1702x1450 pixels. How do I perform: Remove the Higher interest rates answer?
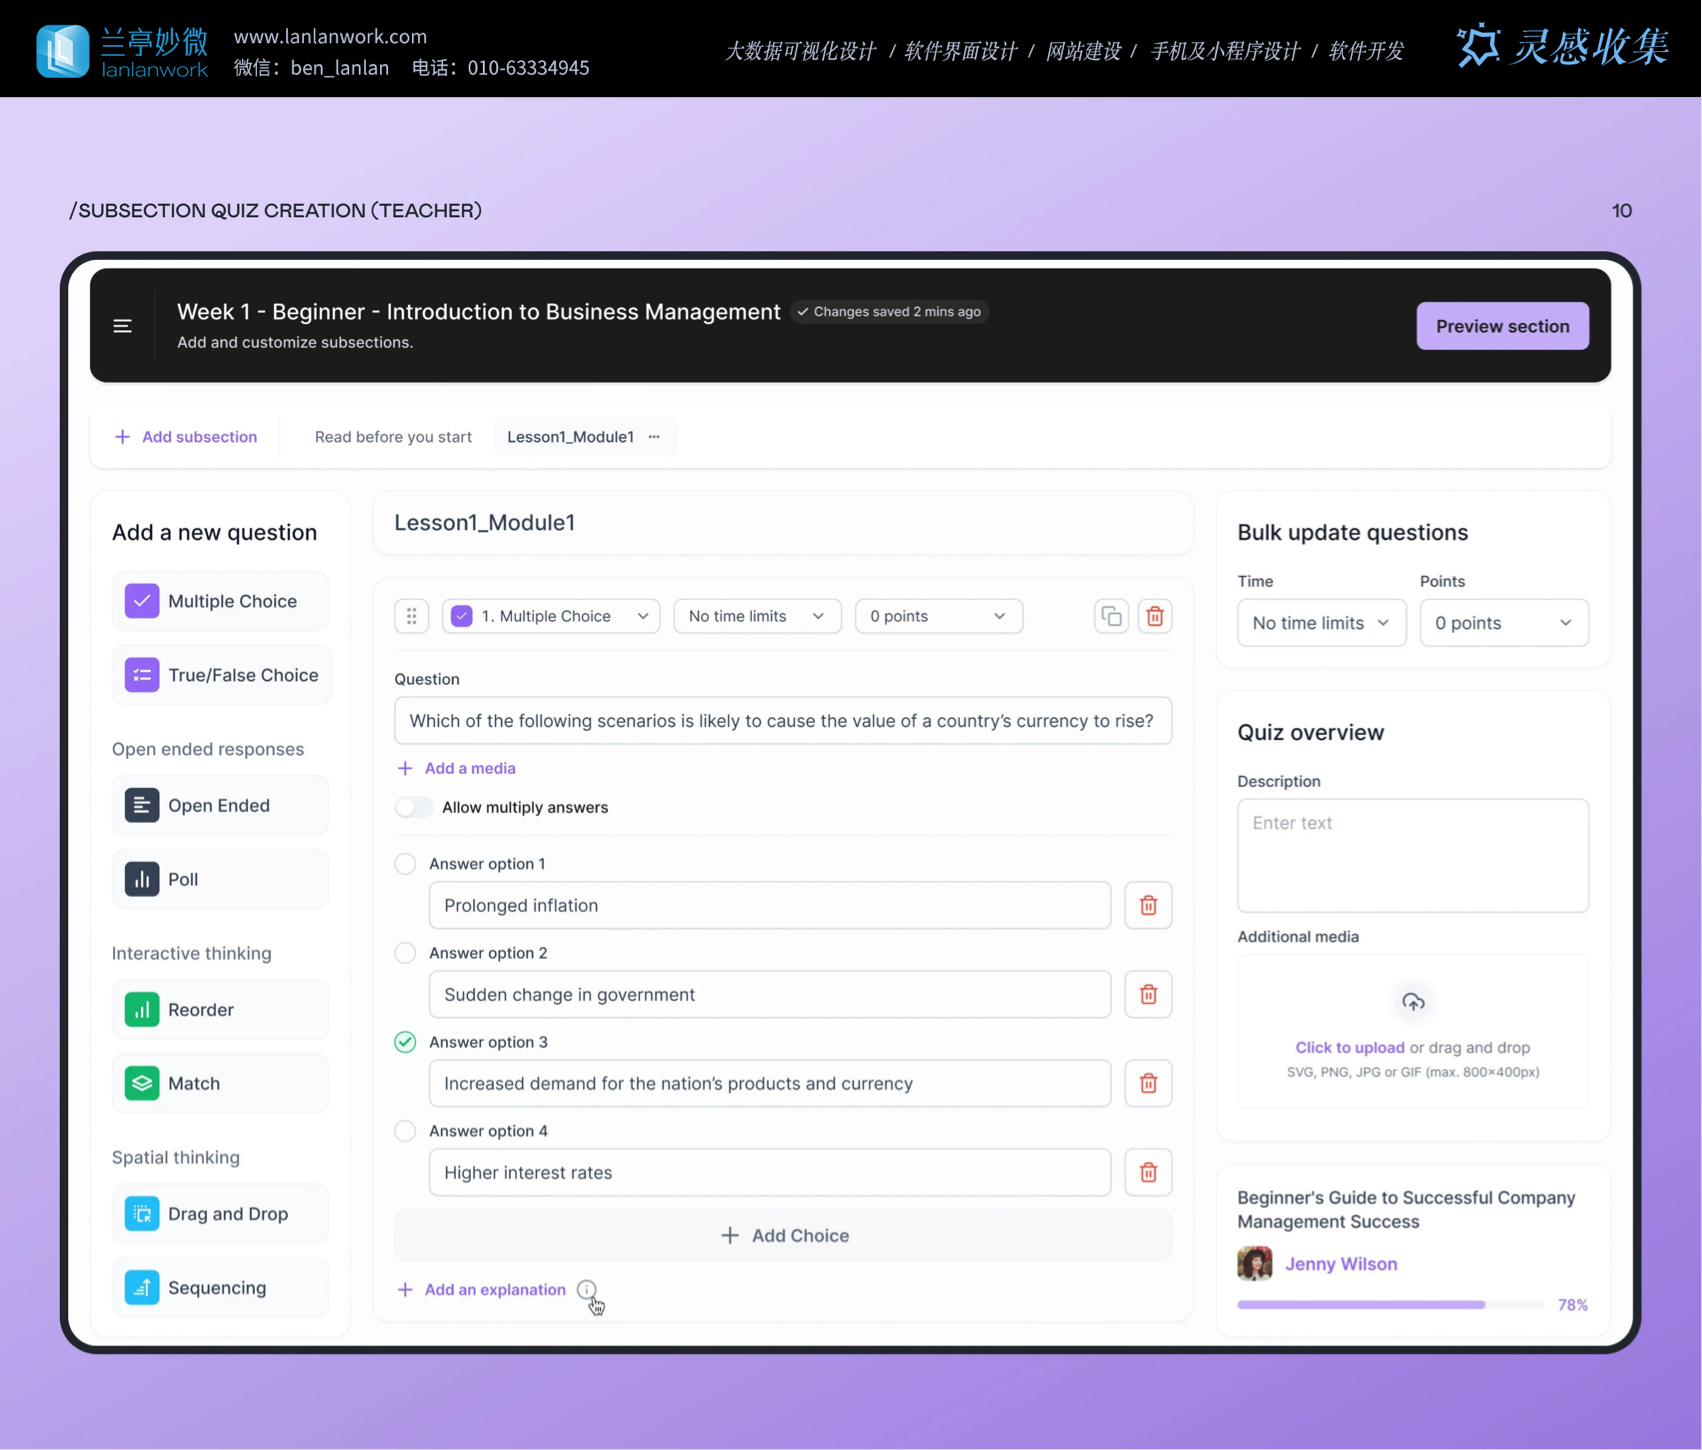tap(1148, 1172)
